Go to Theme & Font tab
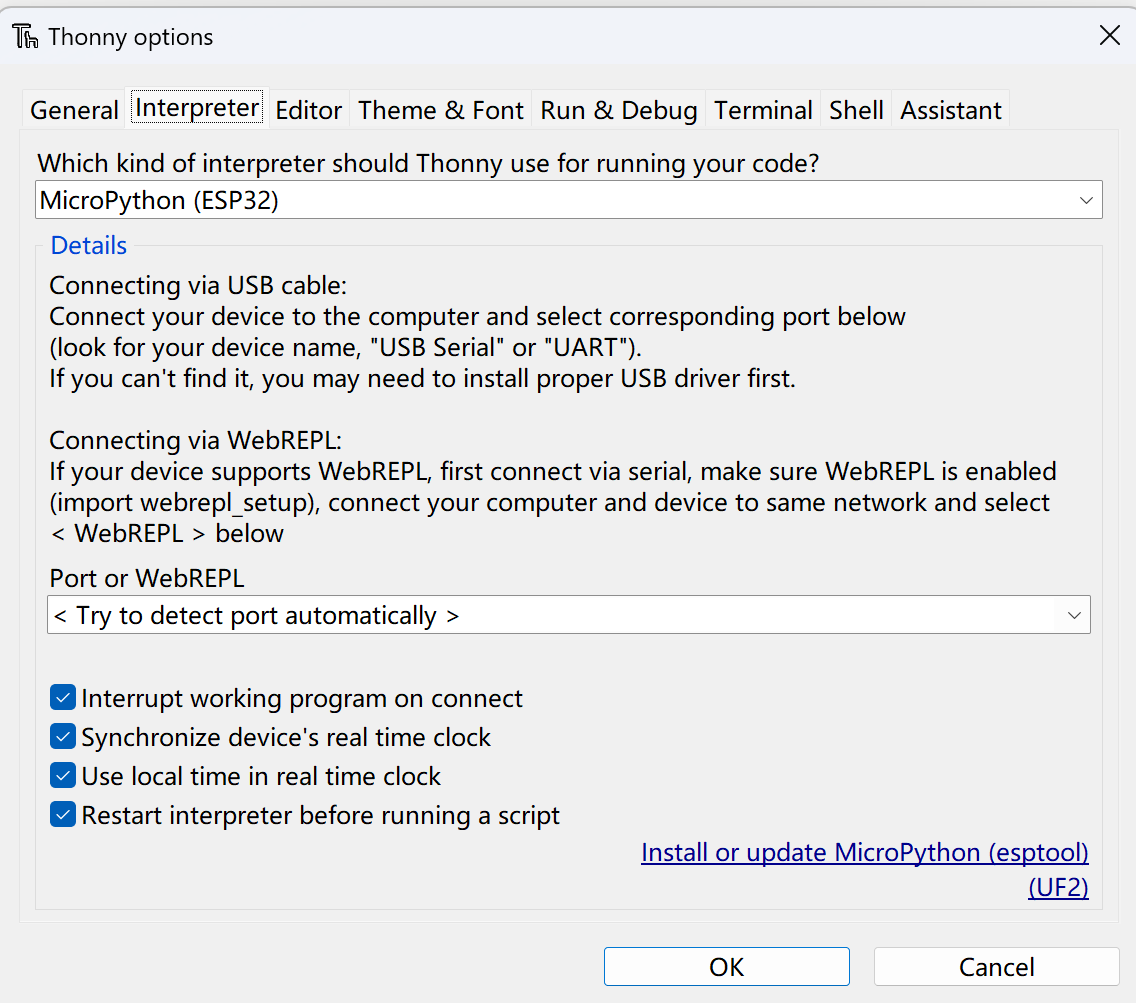 pos(441,110)
